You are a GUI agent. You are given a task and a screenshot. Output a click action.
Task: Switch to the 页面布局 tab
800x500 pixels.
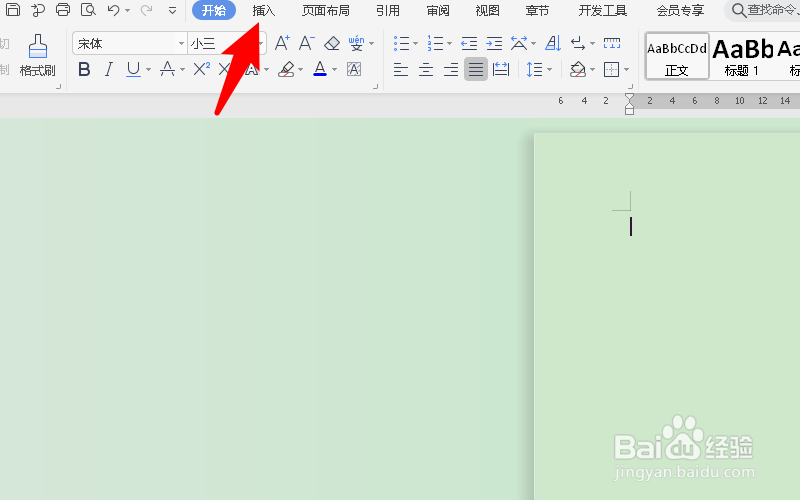pos(326,10)
